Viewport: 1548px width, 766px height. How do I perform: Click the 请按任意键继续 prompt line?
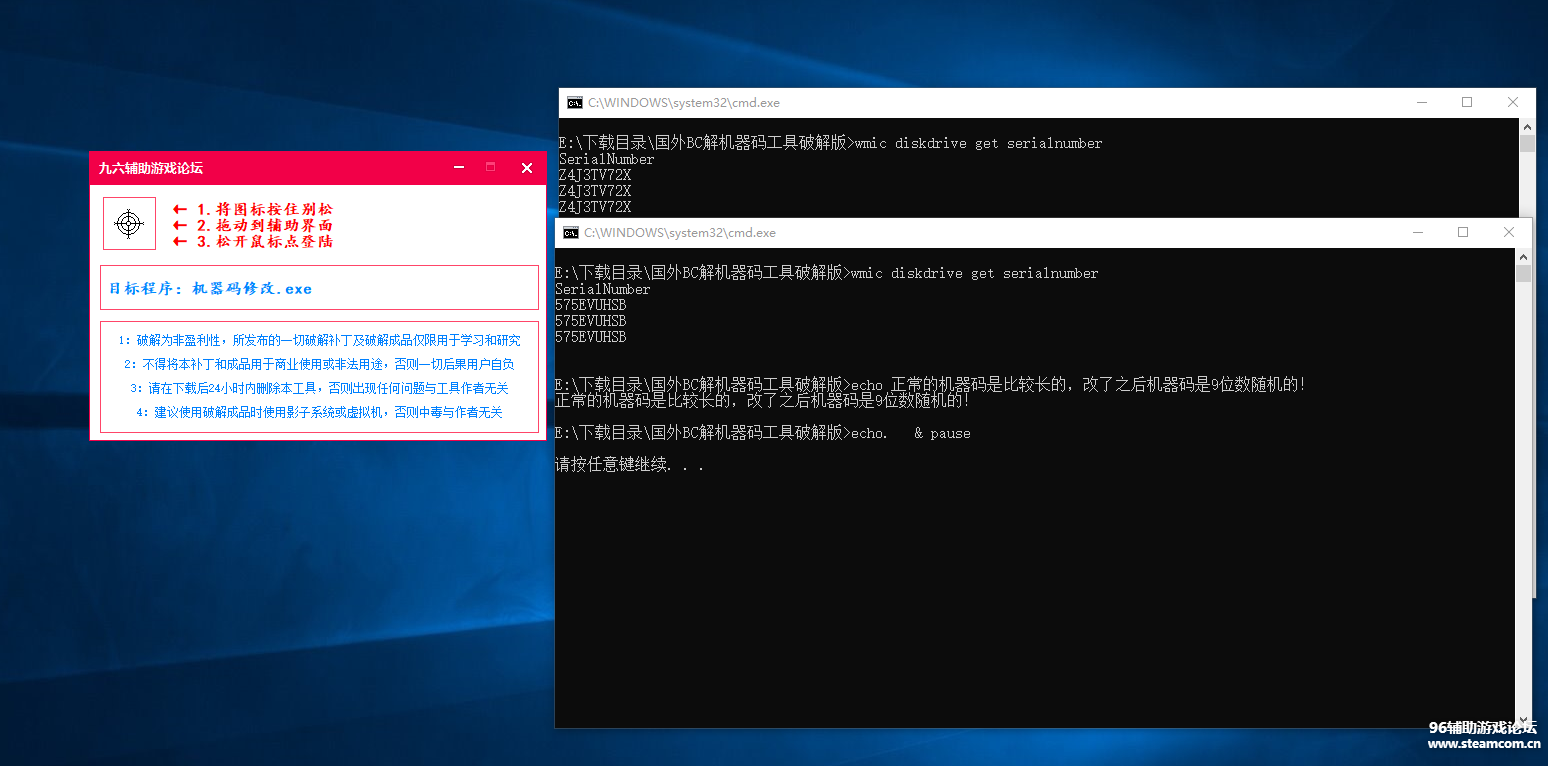point(629,465)
